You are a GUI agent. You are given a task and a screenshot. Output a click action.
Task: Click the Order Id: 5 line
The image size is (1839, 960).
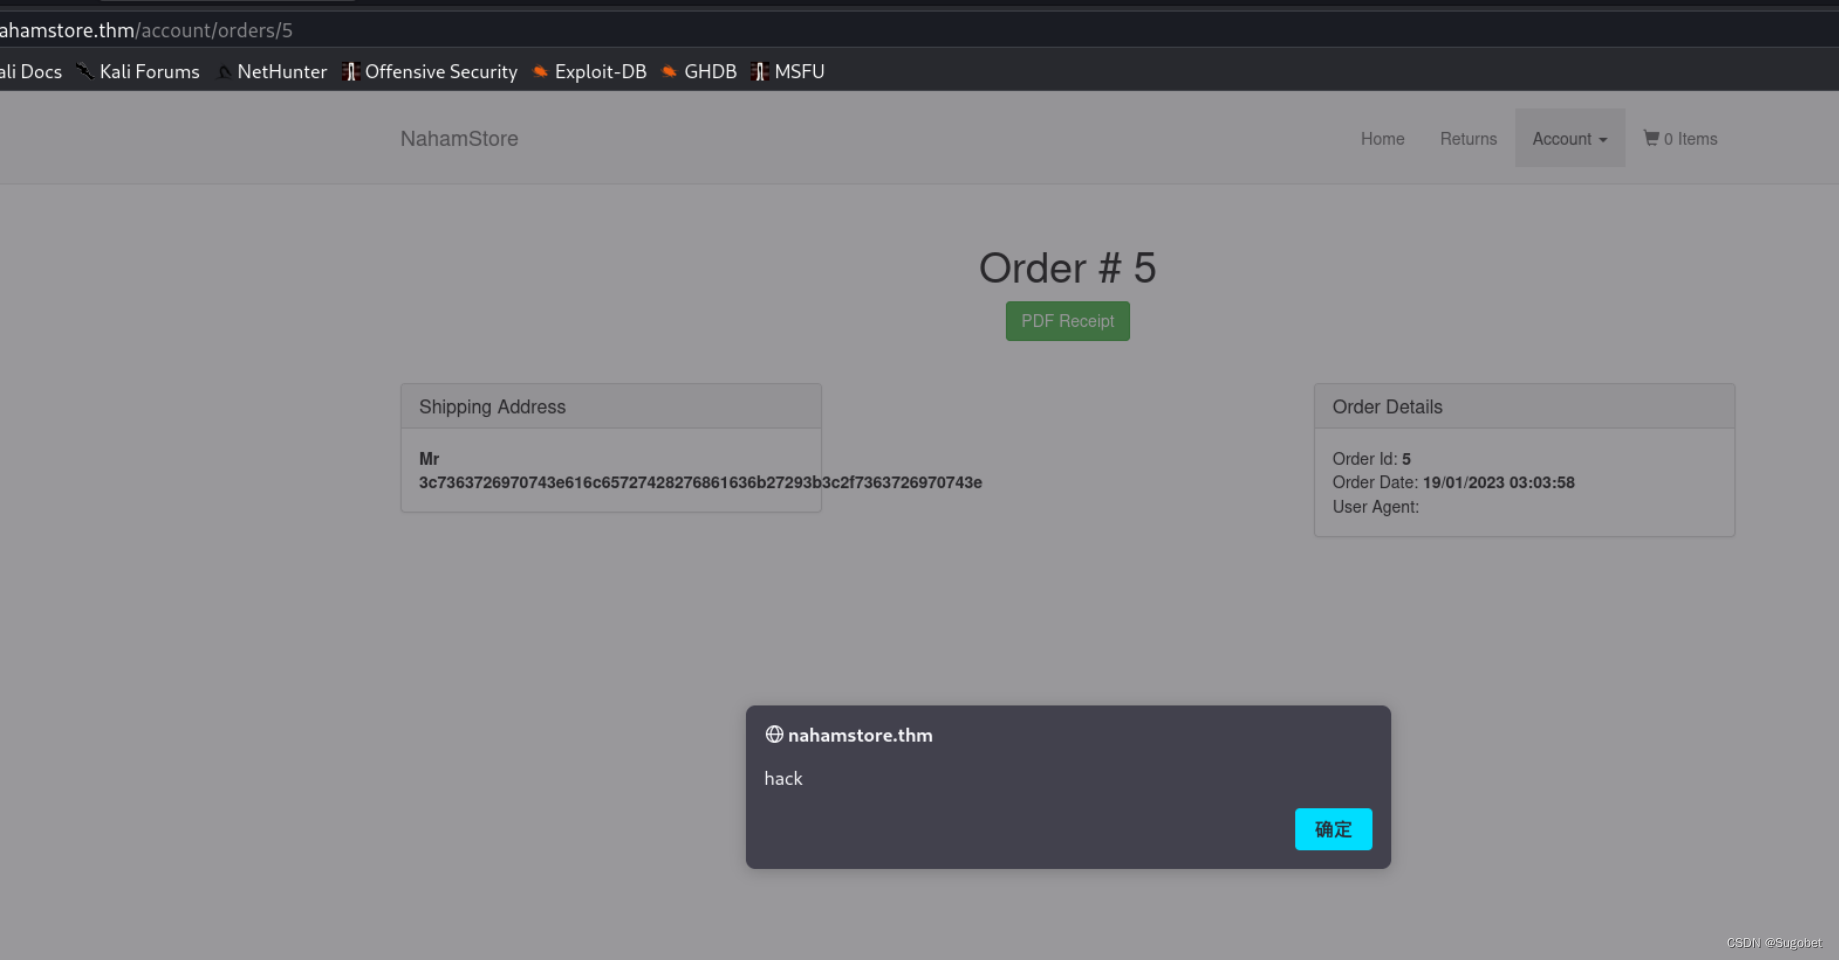[1371, 459]
